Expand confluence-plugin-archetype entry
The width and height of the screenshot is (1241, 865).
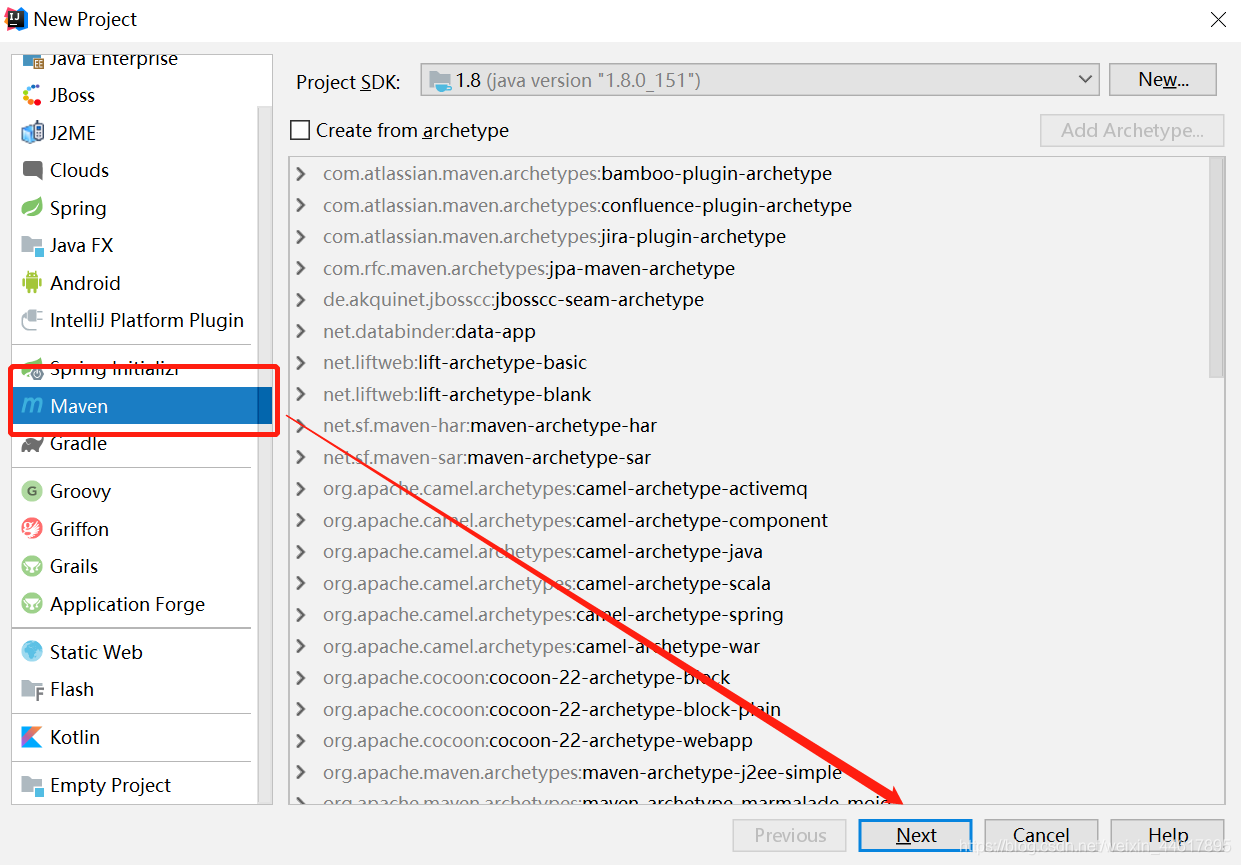[x=301, y=206]
